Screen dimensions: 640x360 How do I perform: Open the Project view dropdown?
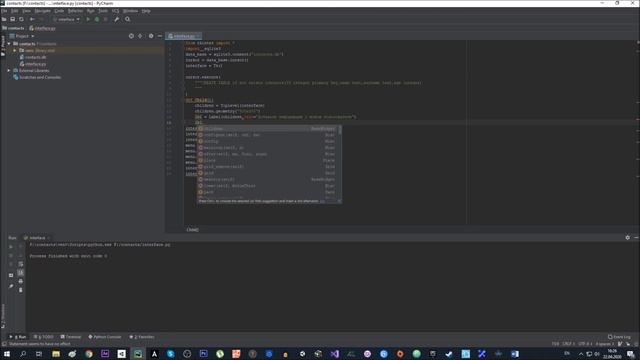click(x=22, y=36)
